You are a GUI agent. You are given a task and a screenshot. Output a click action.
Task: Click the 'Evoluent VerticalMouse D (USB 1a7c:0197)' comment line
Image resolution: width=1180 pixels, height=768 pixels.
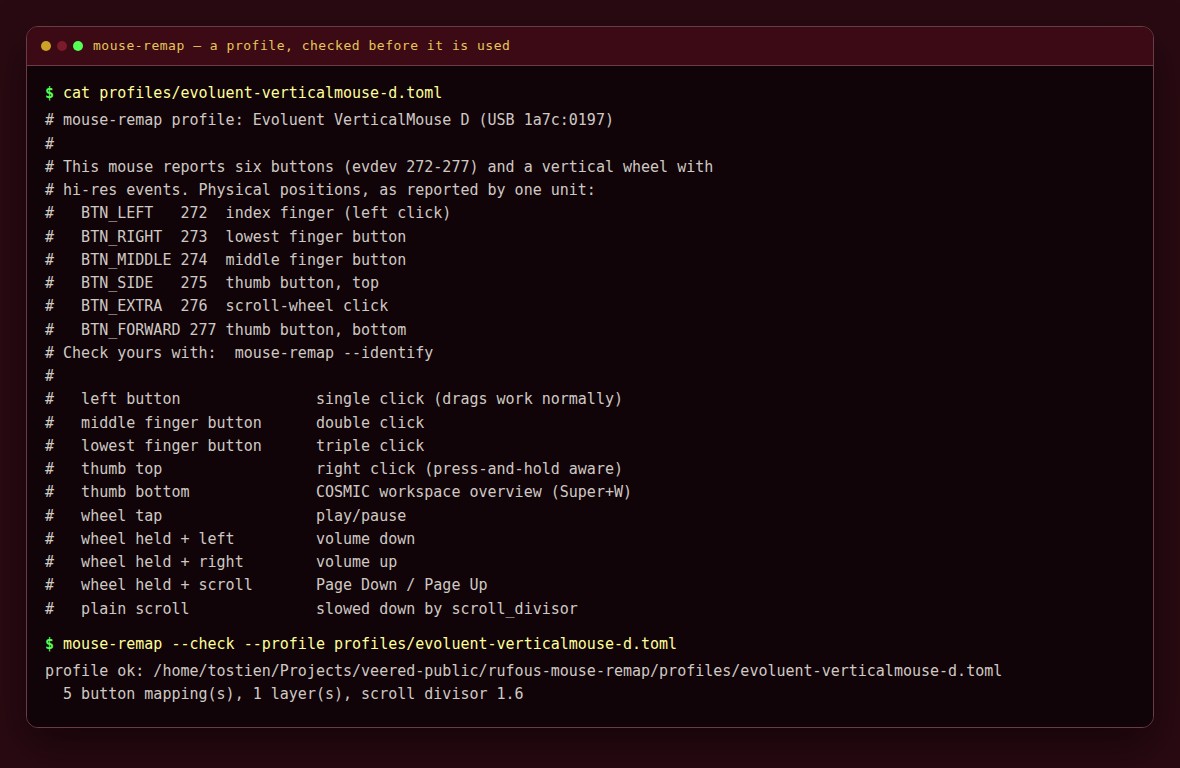329,120
